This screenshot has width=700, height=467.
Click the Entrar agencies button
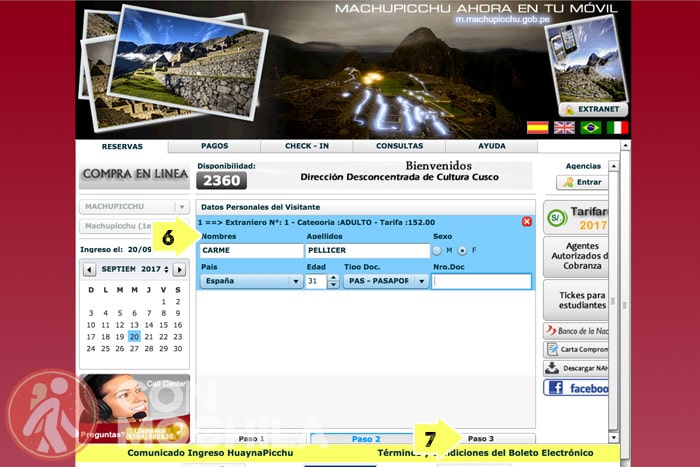tap(582, 182)
